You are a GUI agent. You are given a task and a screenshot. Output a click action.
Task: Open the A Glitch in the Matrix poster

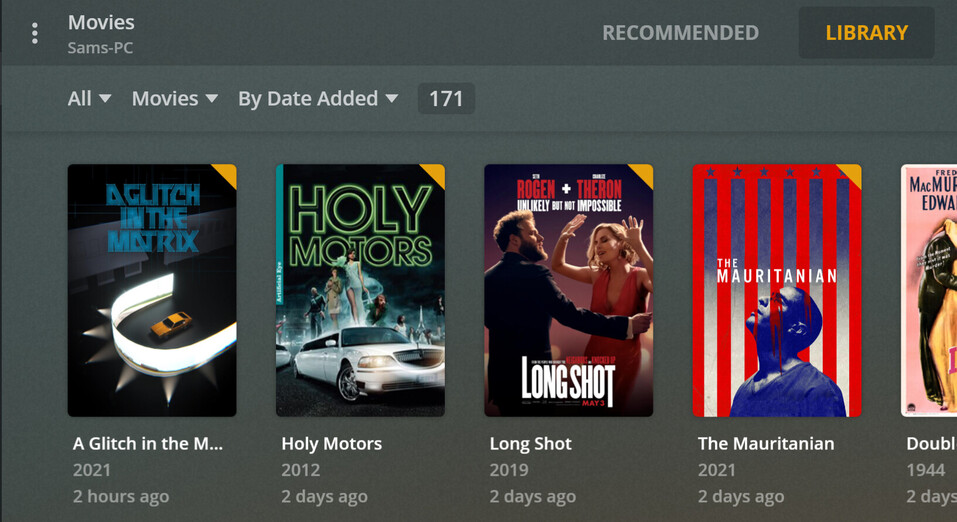pos(152,290)
